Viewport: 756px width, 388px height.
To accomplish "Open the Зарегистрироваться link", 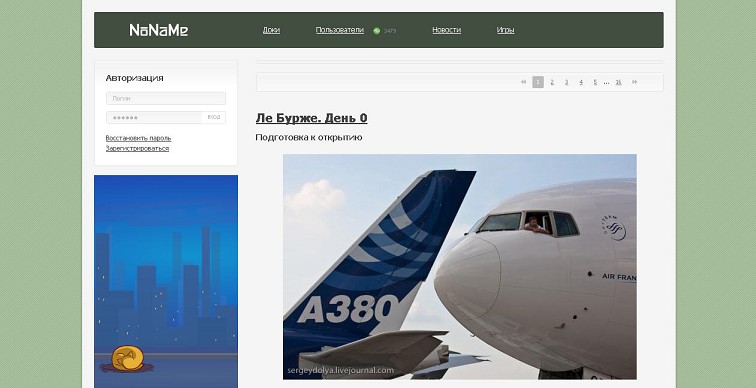I will pyautogui.click(x=137, y=148).
